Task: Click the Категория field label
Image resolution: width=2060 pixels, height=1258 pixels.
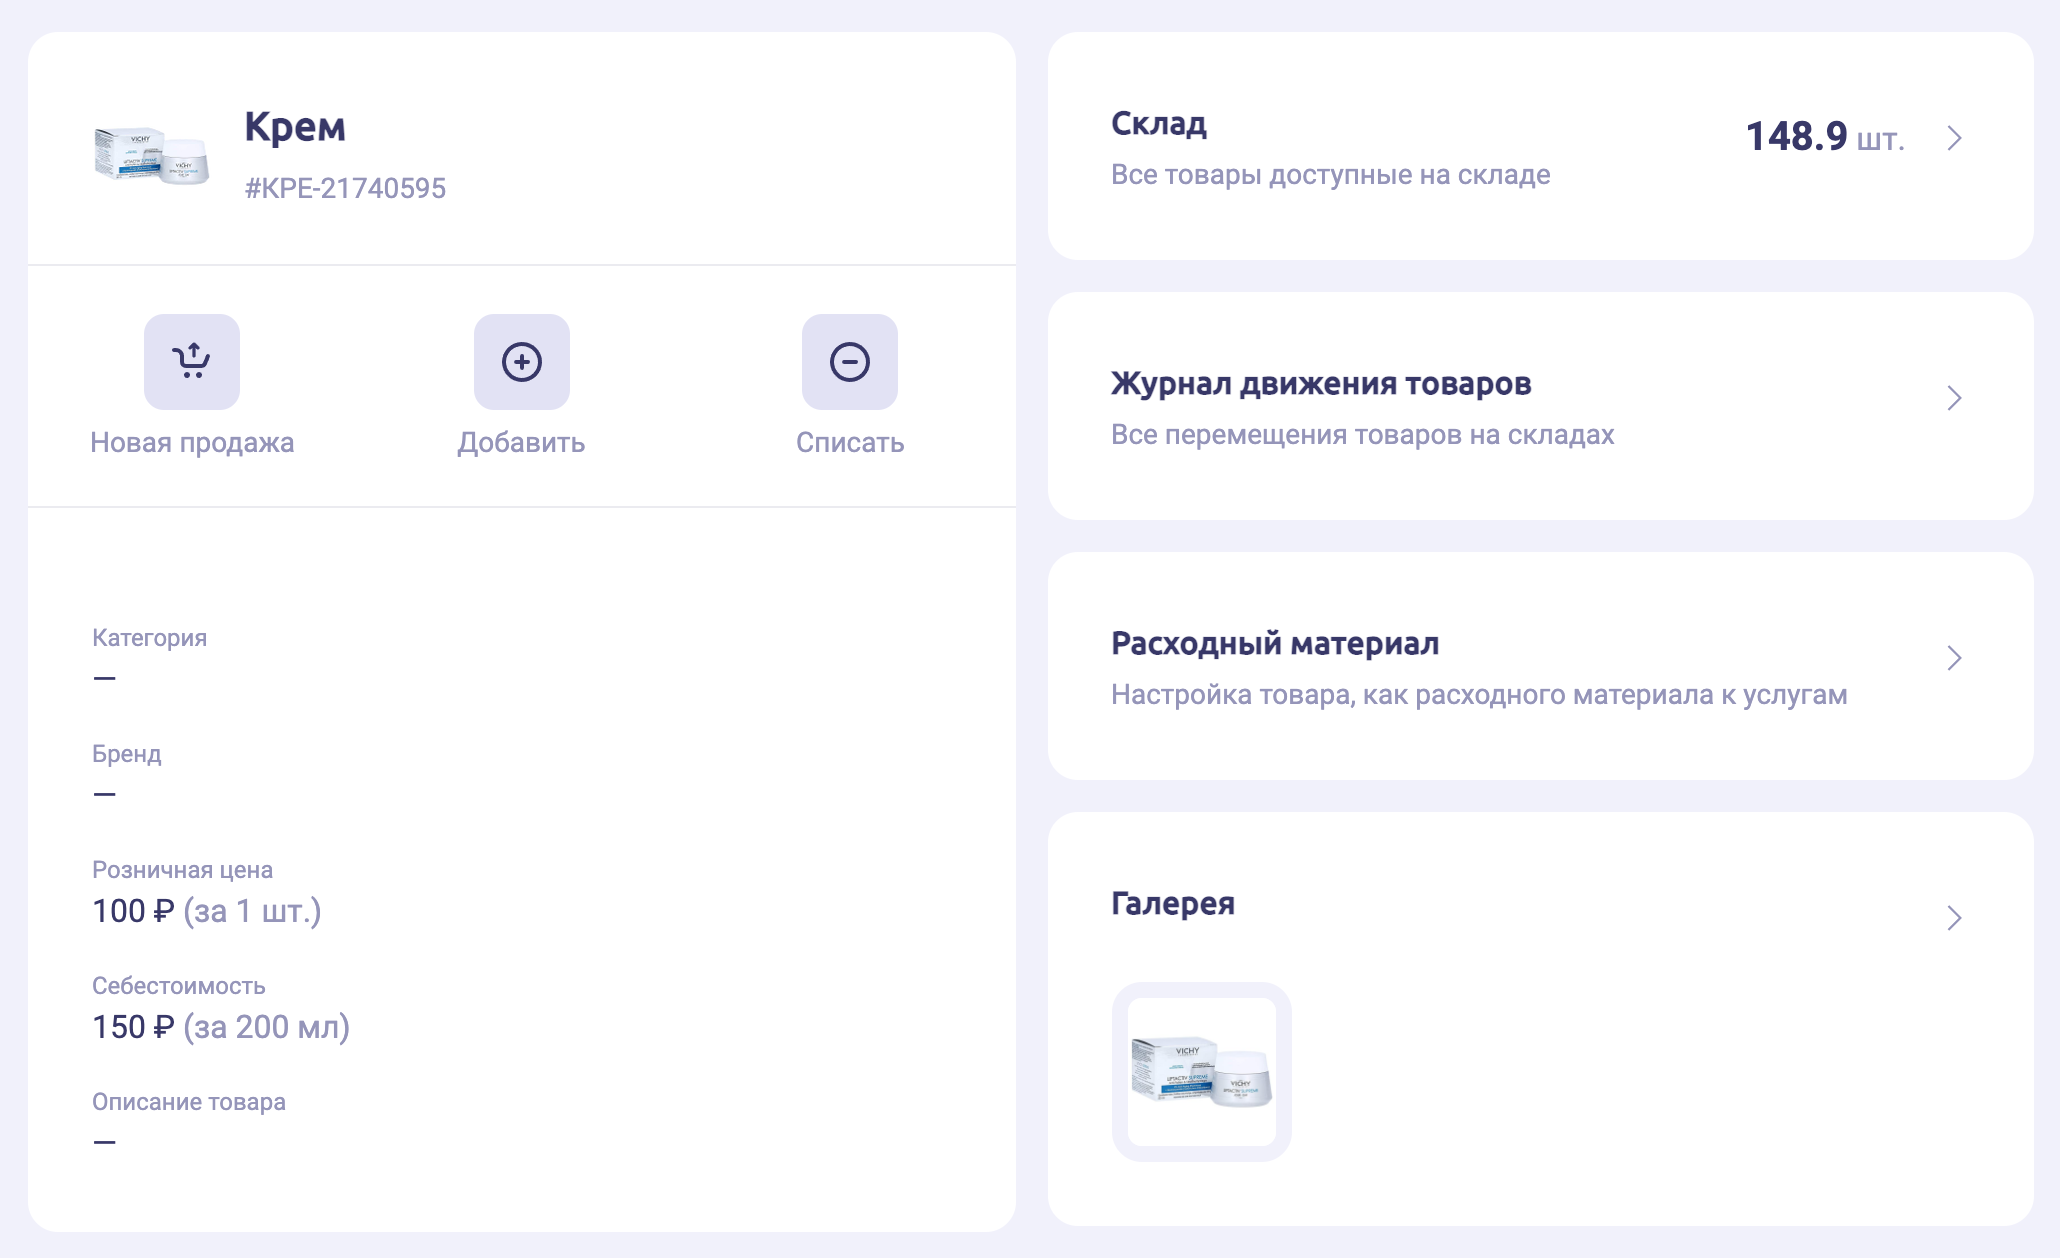Action: coord(150,638)
